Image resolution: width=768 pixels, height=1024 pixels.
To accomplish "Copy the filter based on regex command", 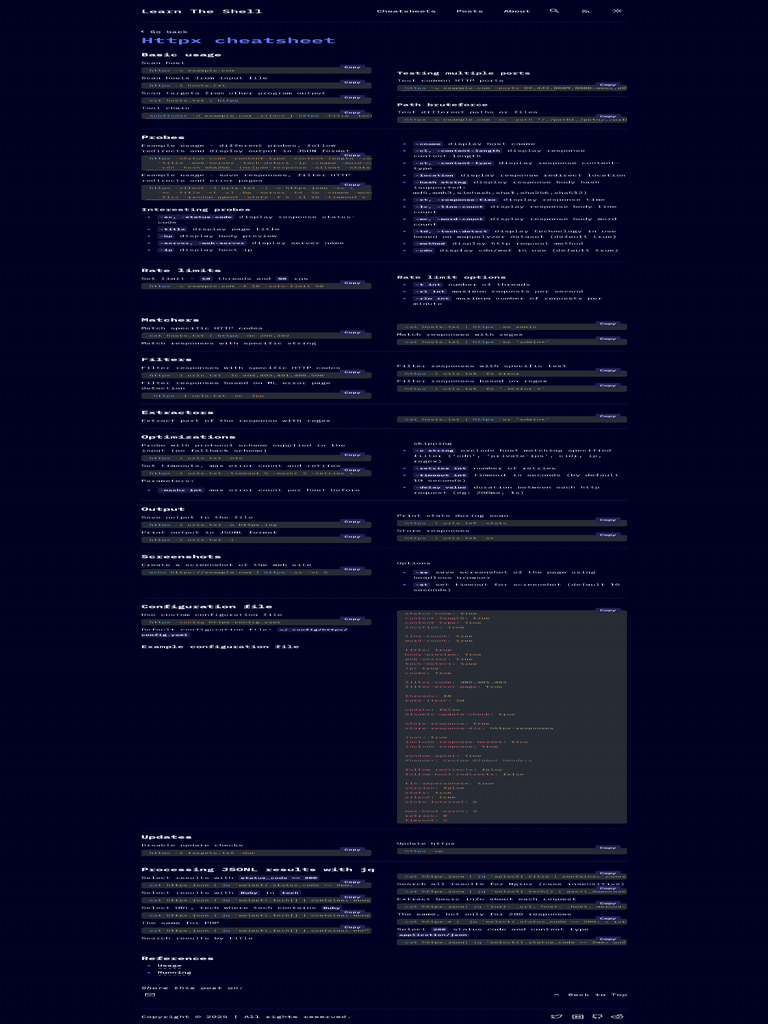I will coord(607,385).
